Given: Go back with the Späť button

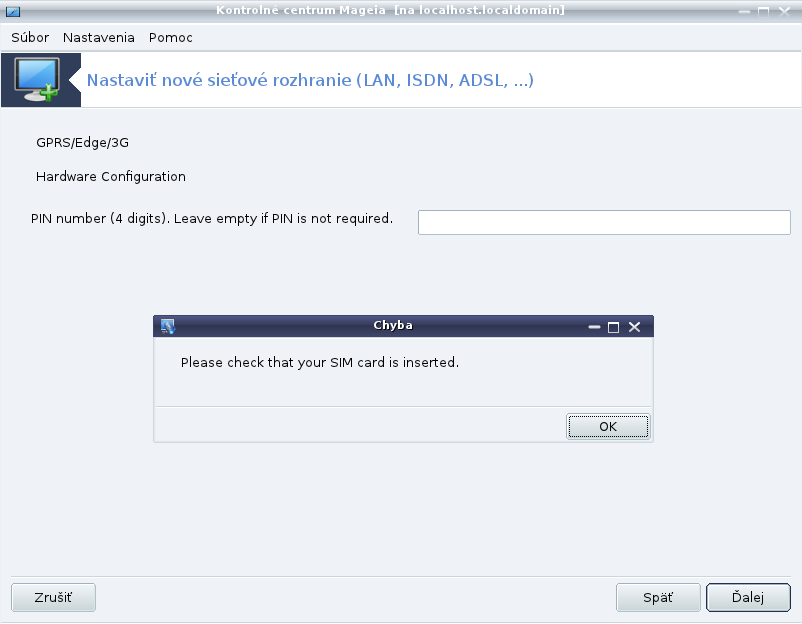Looking at the screenshot, I should tap(658, 597).
